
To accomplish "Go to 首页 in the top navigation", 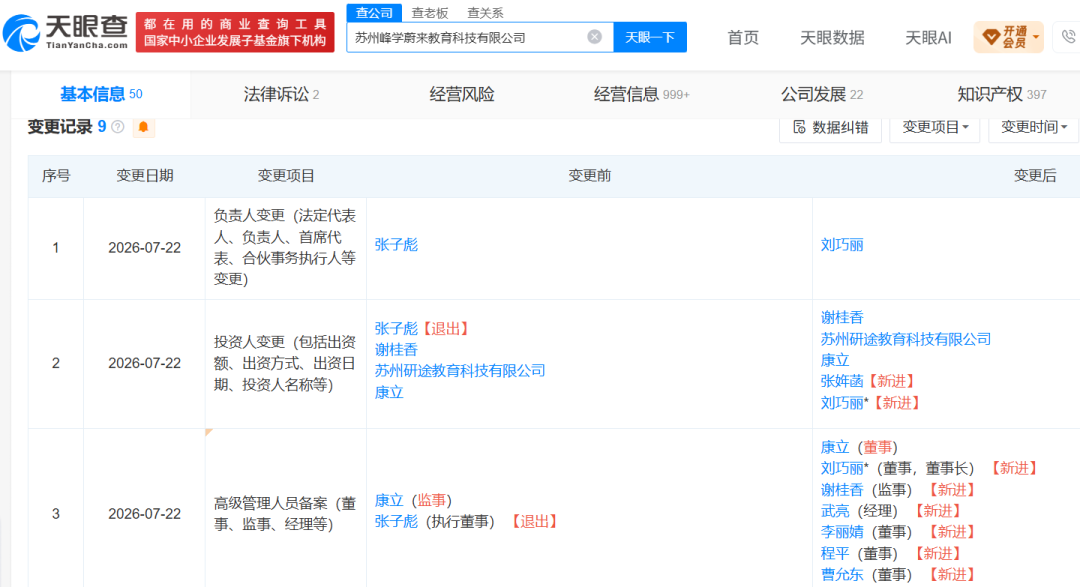I will tap(743, 38).
